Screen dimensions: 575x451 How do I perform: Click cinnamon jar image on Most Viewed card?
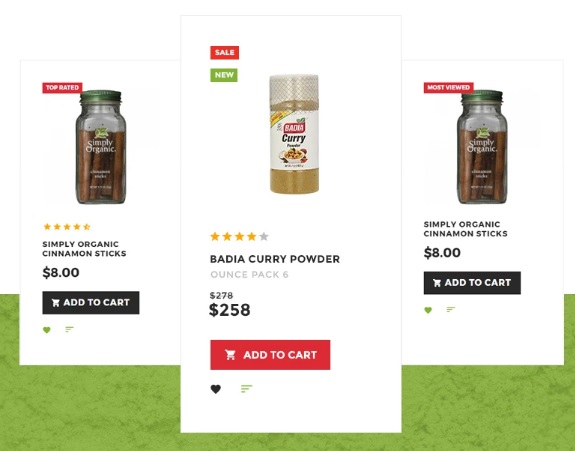coord(482,147)
